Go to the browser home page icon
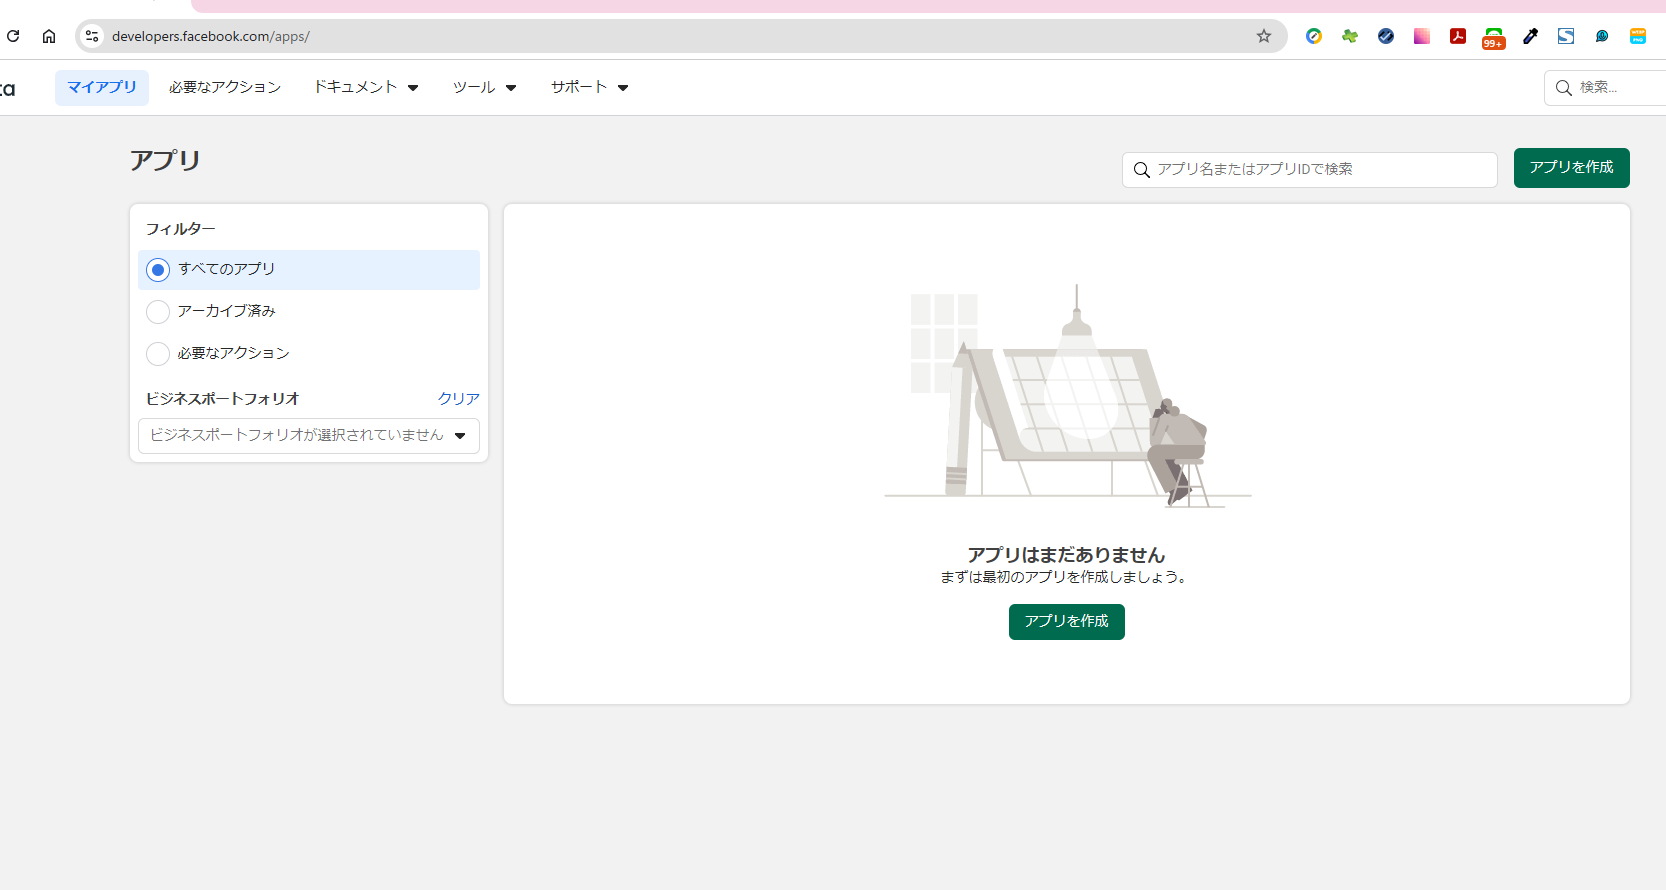 tap(49, 36)
